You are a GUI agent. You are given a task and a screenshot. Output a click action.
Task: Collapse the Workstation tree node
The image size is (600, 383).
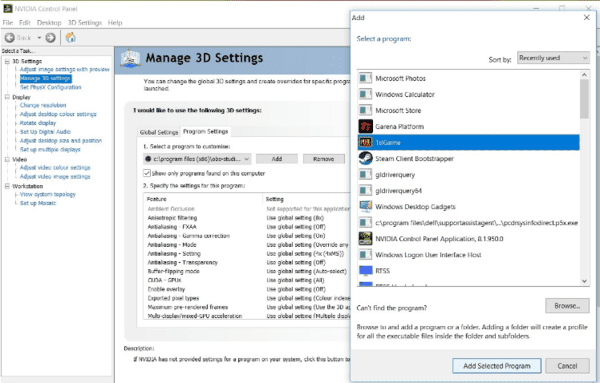point(7,186)
